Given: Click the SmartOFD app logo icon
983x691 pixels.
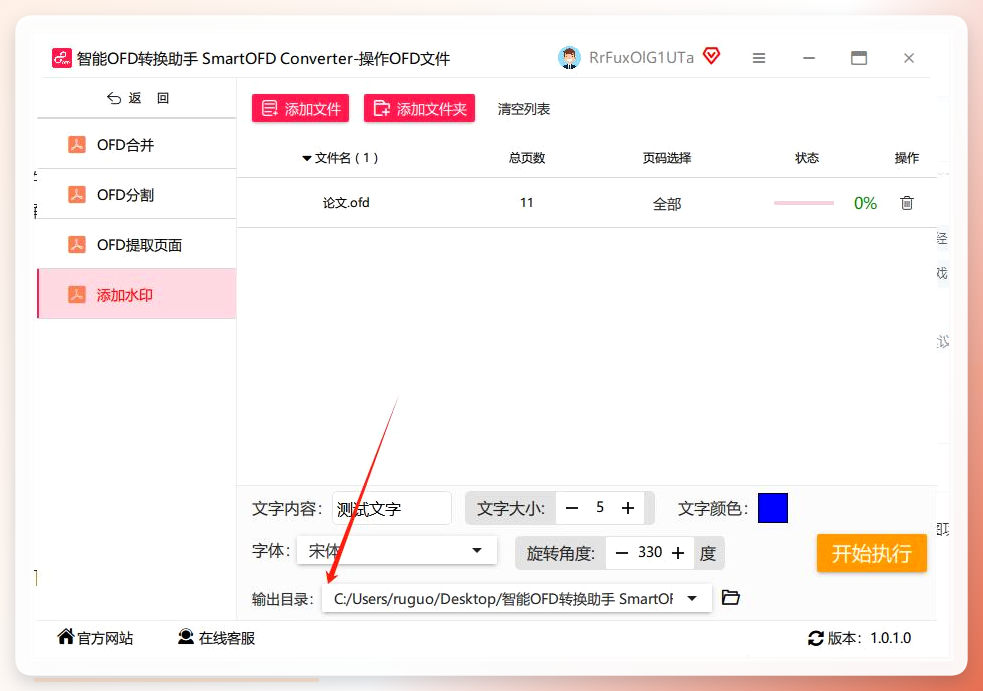Looking at the screenshot, I should (x=61, y=58).
